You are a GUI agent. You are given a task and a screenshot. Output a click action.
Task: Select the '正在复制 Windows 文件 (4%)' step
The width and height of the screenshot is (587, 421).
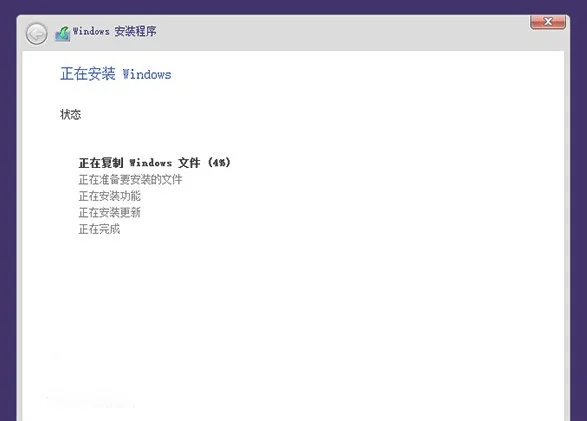(155, 162)
